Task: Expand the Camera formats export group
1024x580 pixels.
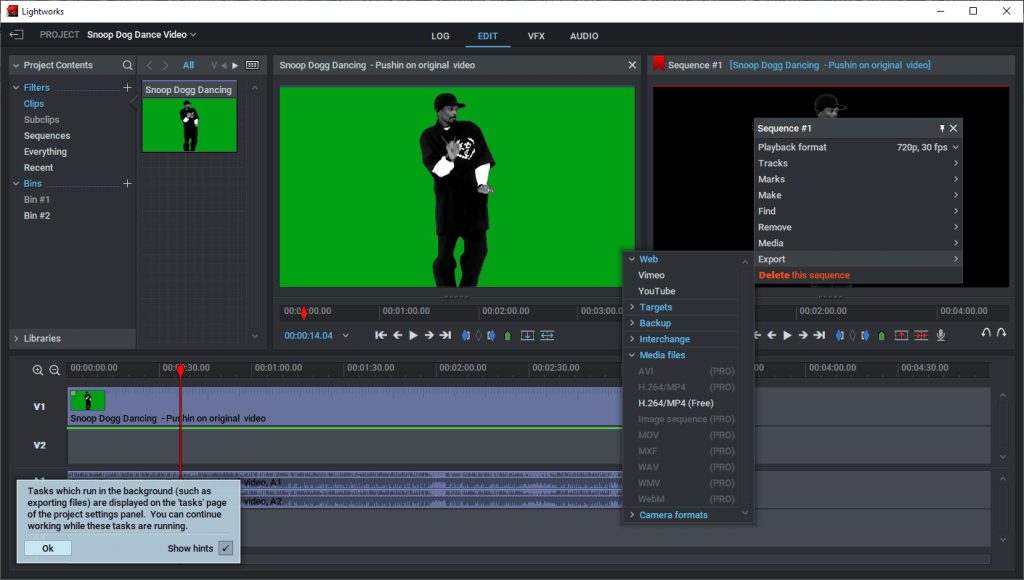Action: click(632, 515)
